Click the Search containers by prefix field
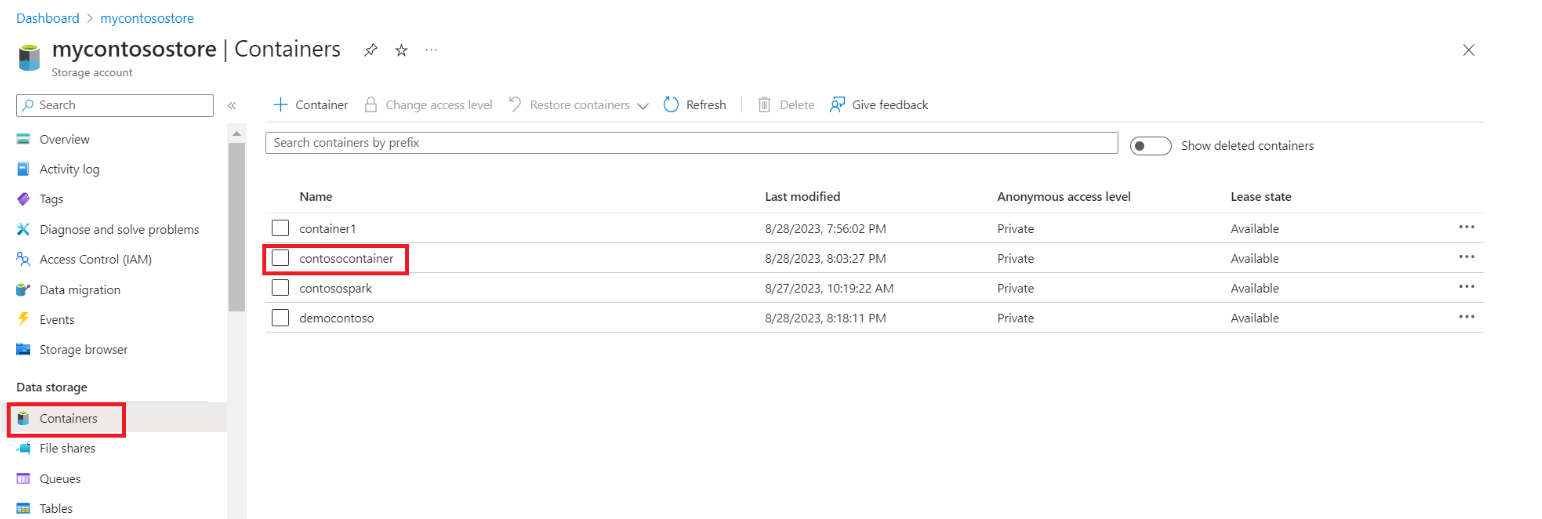The width and height of the screenshot is (1542, 519). coord(691,143)
